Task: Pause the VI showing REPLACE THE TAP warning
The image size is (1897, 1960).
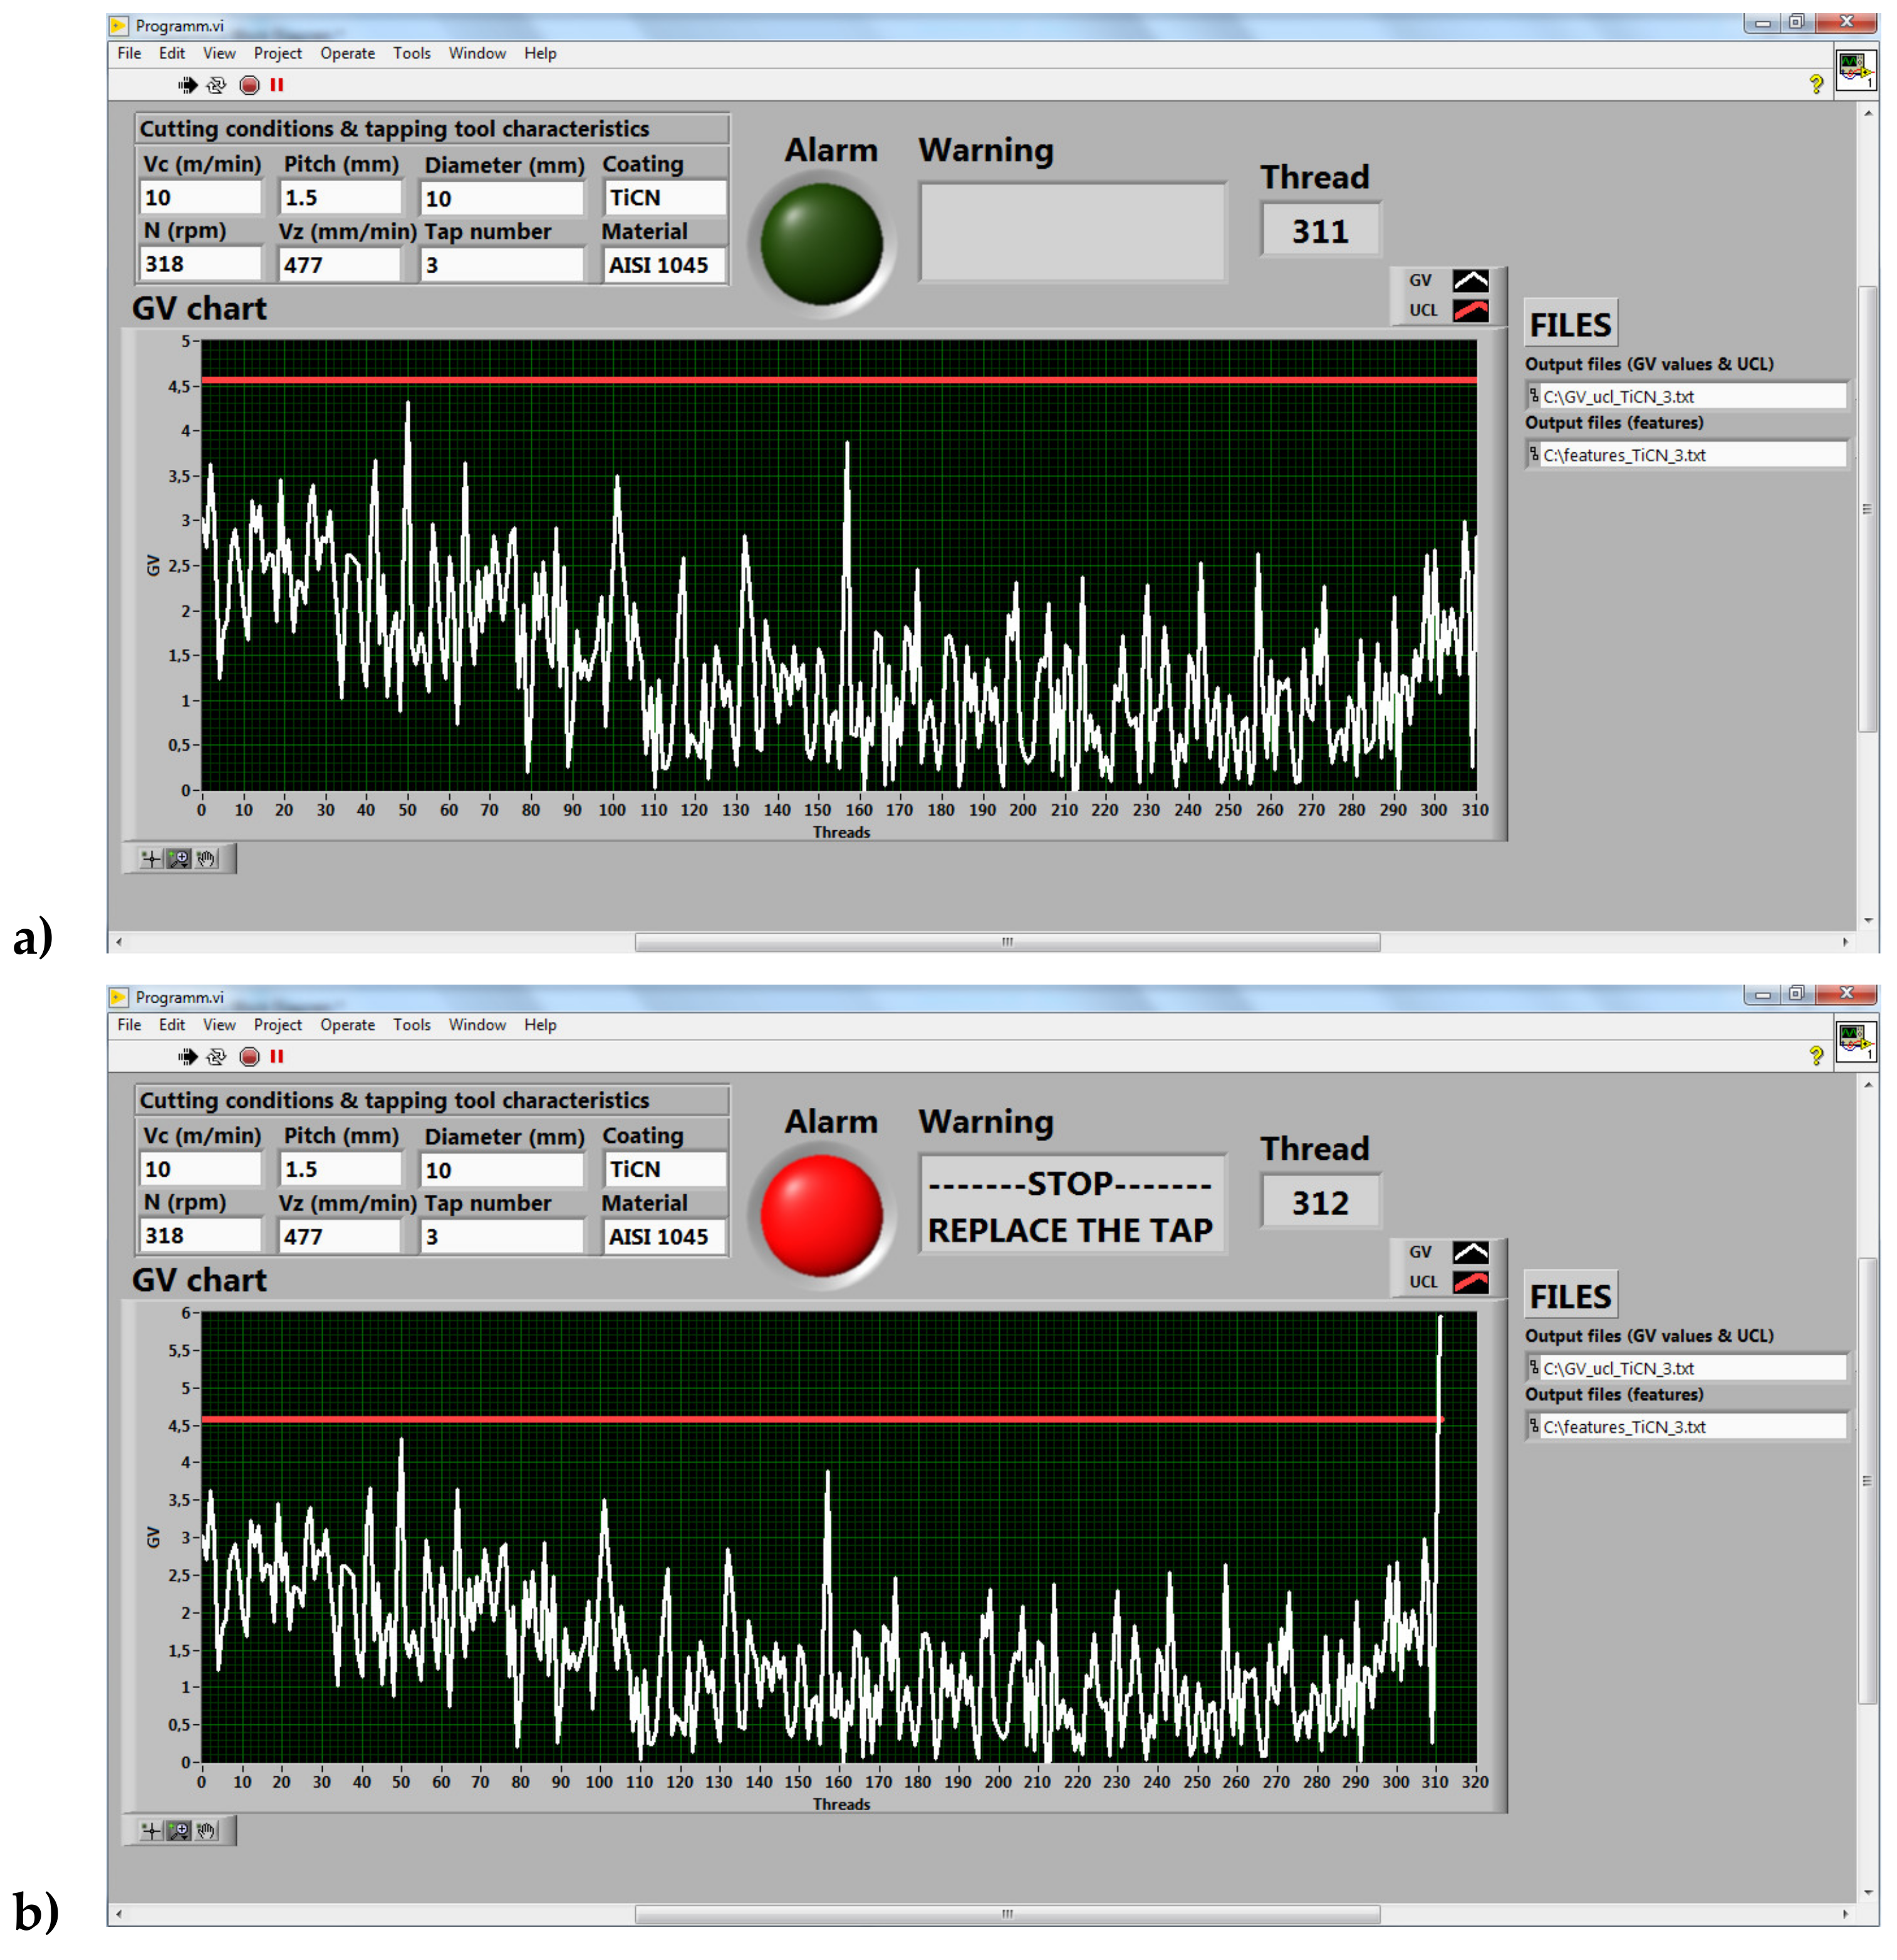Action: (277, 1057)
